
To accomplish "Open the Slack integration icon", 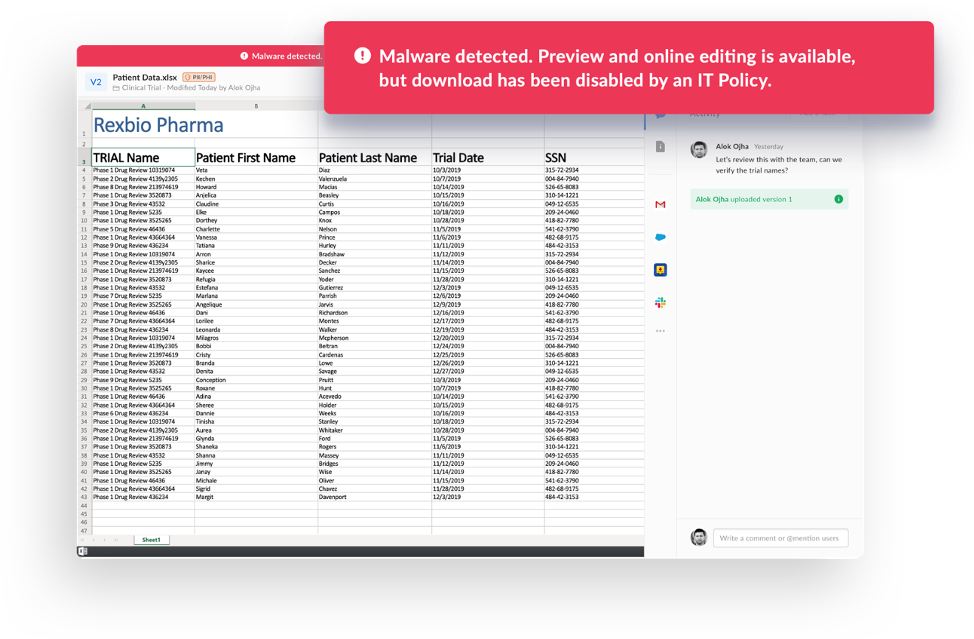I will [x=660, y=302].
